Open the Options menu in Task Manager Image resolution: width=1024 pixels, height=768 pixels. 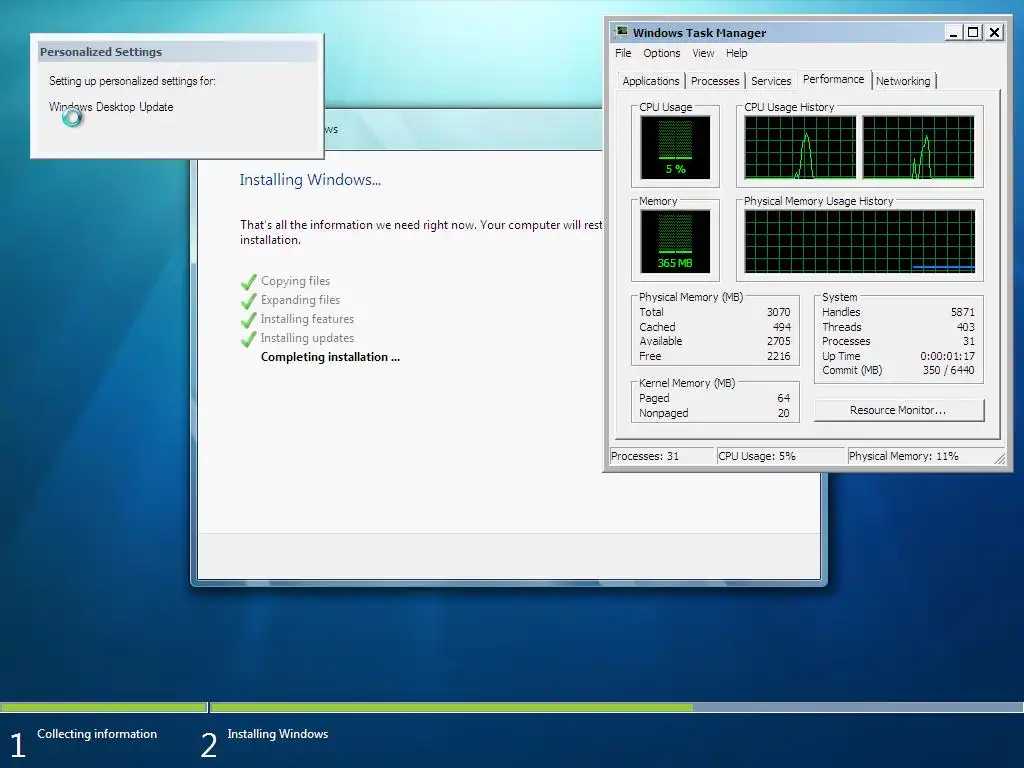click(662, 53)
